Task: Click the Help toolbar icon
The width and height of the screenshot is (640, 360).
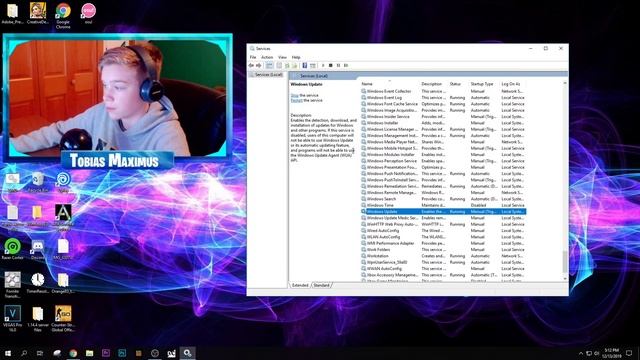Action: coord(304,65)
